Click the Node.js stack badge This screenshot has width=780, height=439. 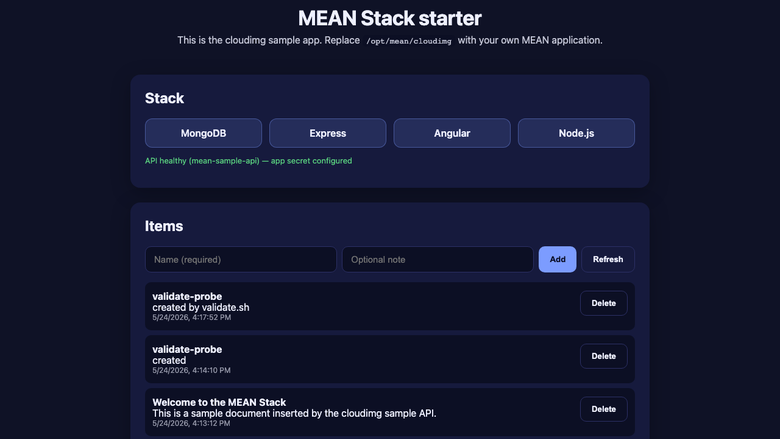(576, 133)
